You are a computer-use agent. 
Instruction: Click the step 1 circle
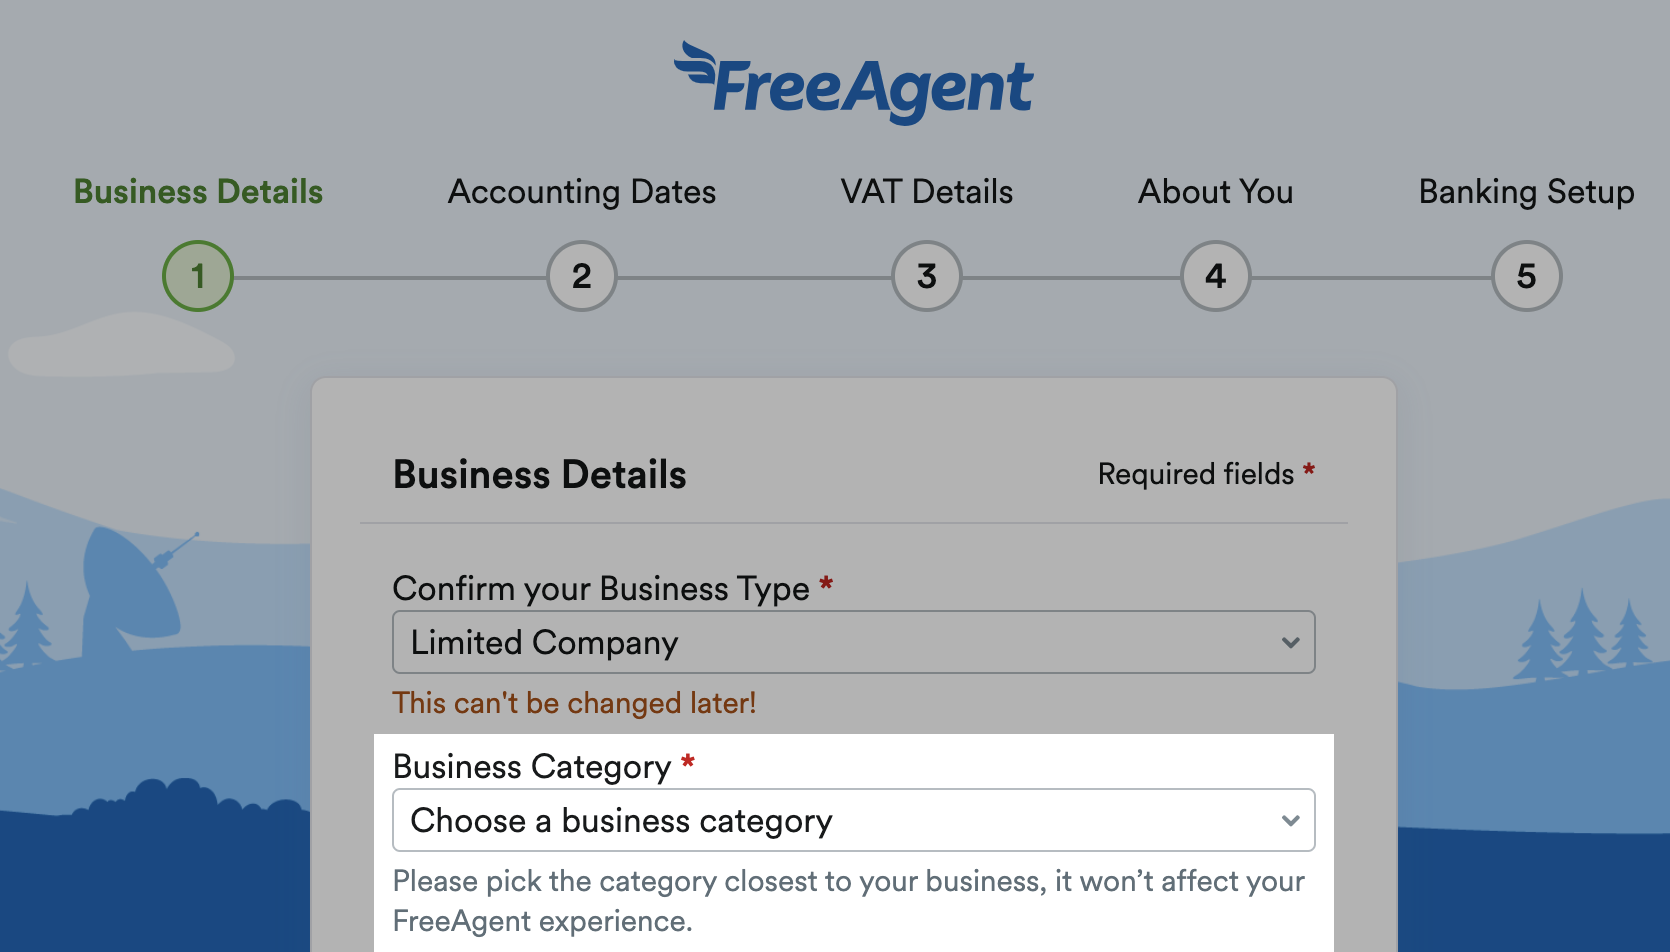(x=197, y=276)
